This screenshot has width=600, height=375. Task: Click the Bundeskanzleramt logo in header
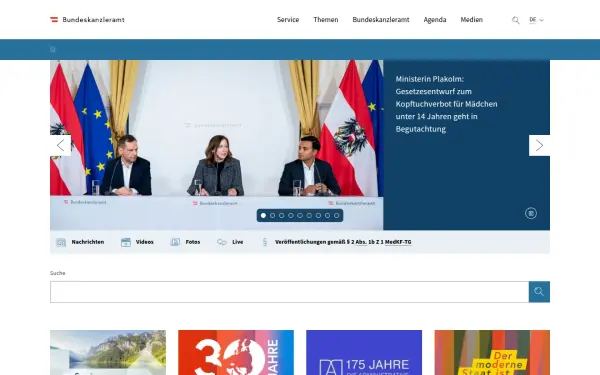point(87,20)
